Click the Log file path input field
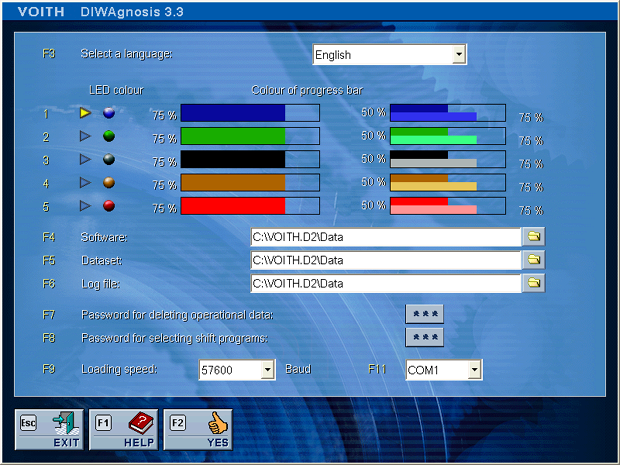The width and height of the screenshot is (620, 465). [386, 284]
